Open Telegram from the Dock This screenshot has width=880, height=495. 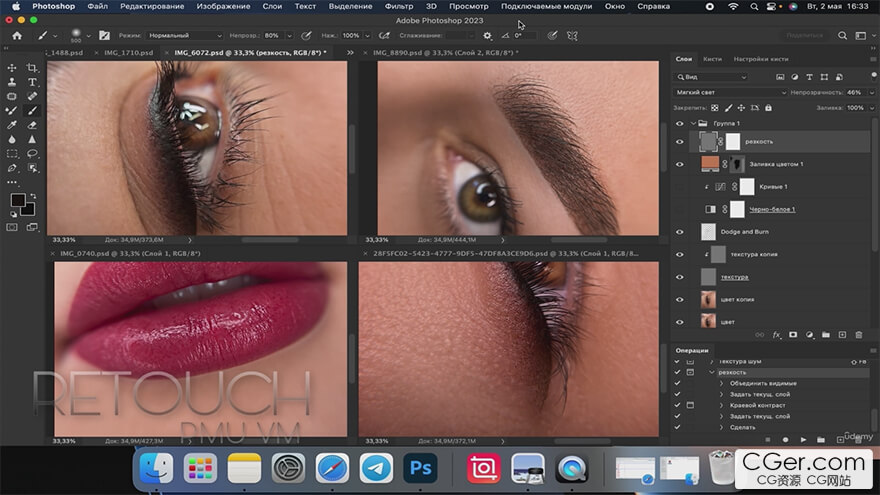(376, 468)
